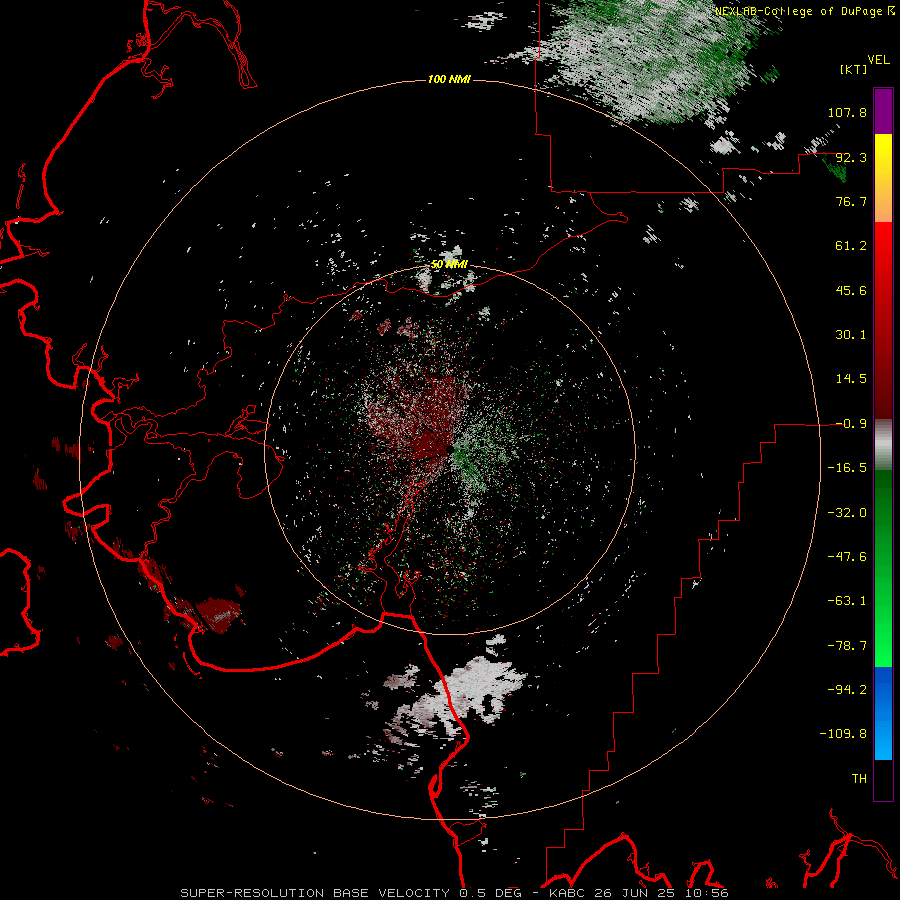Click the VEL legend title

(879, 60)
